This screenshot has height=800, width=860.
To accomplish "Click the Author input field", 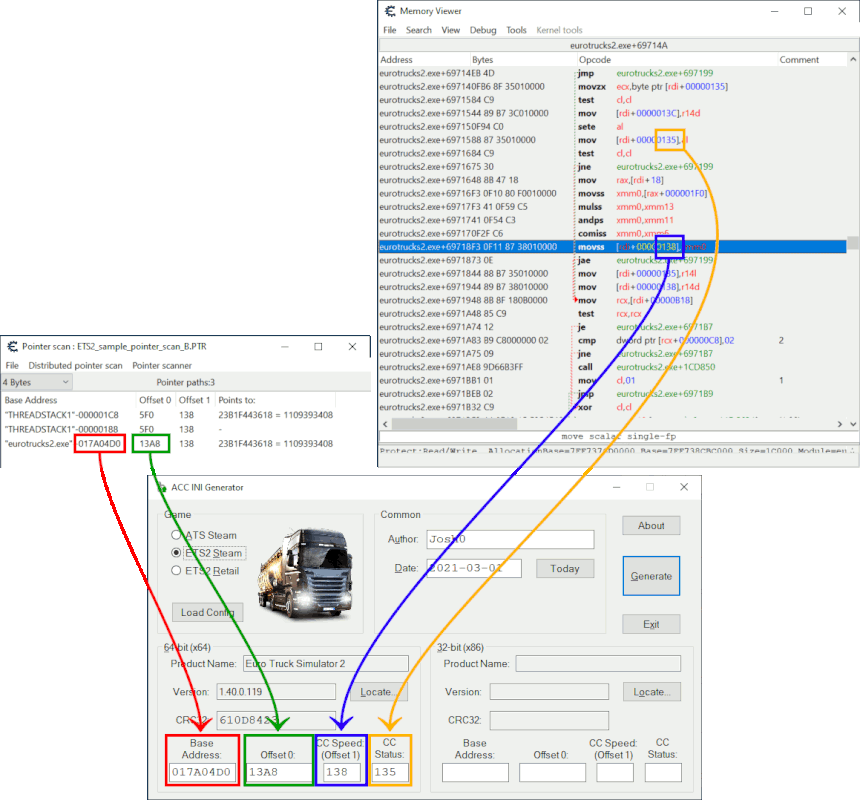I will tap(510, 539).
